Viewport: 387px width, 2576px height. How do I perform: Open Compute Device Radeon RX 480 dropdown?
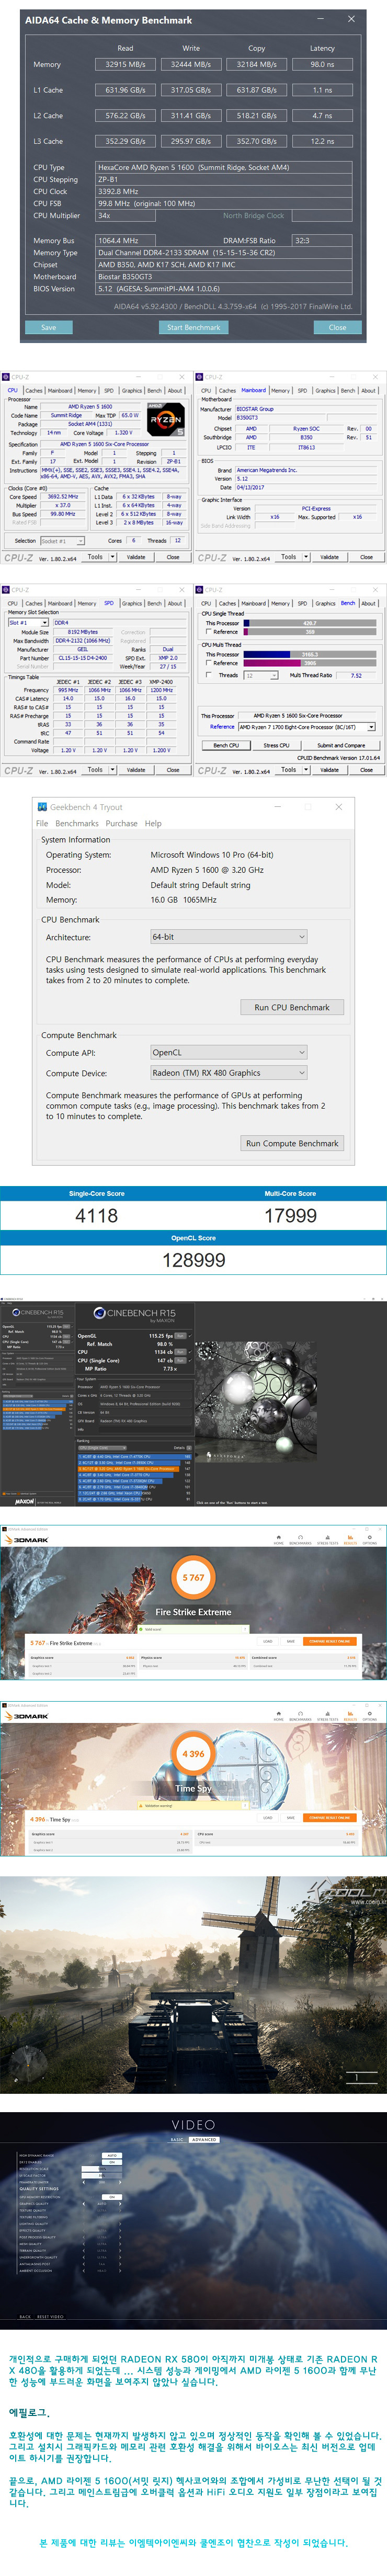coord(228,1073)
